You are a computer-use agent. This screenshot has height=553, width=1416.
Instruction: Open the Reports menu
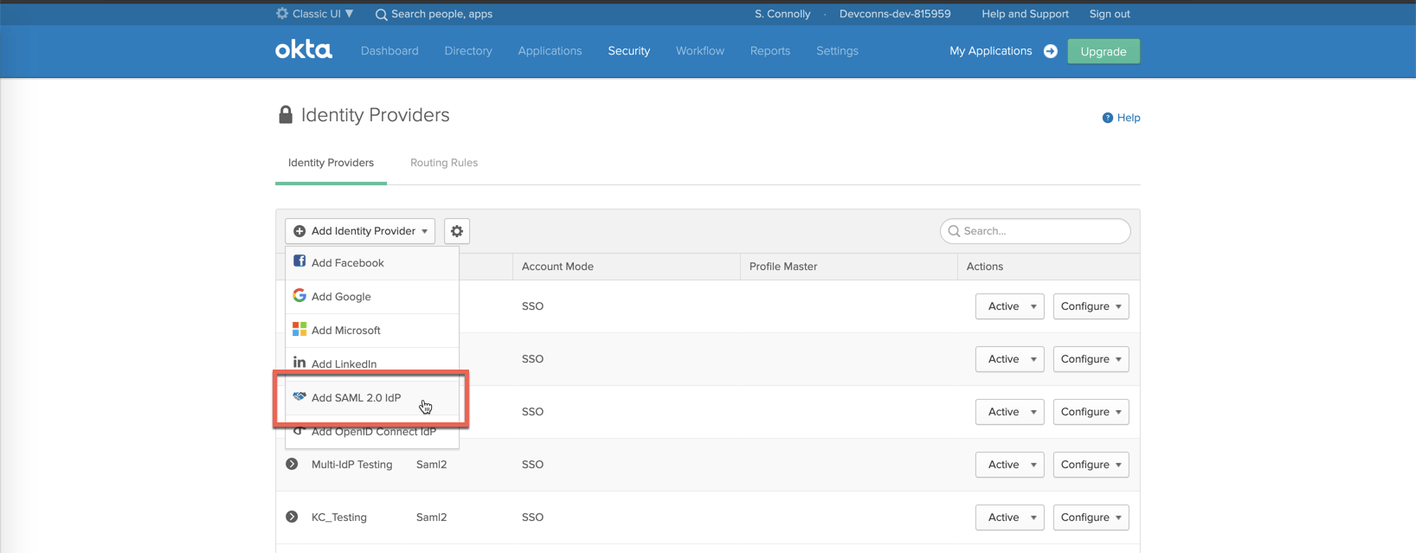770,51
